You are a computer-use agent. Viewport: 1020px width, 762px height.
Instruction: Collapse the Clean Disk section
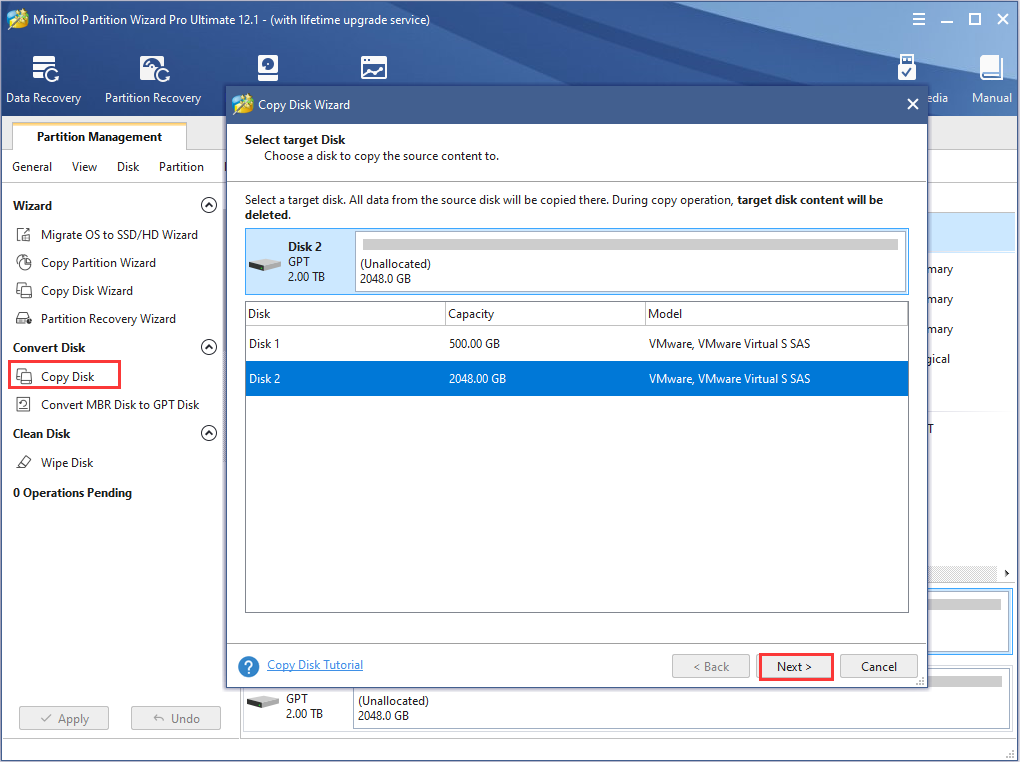click(x=209, y=433)
